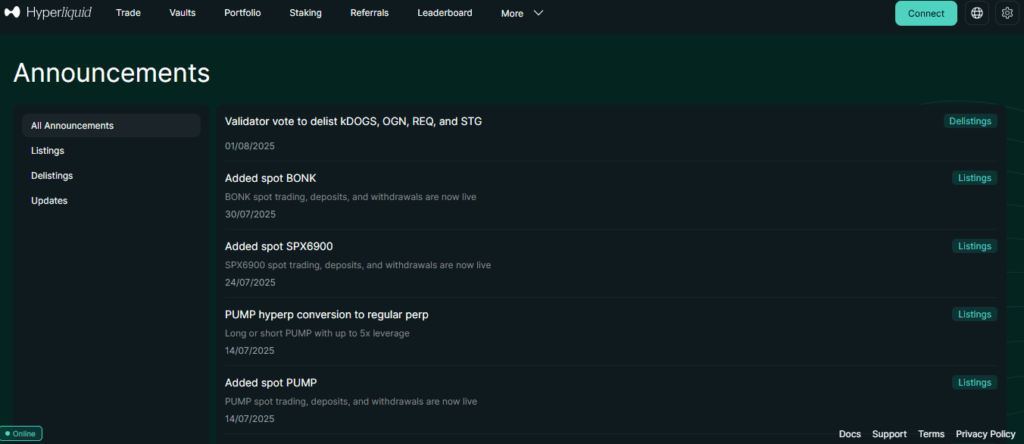The height and width of the screenshot is (444, 1024).
Task: Click the Listings tag on Added spot BONK
Action: coord(974,178)
